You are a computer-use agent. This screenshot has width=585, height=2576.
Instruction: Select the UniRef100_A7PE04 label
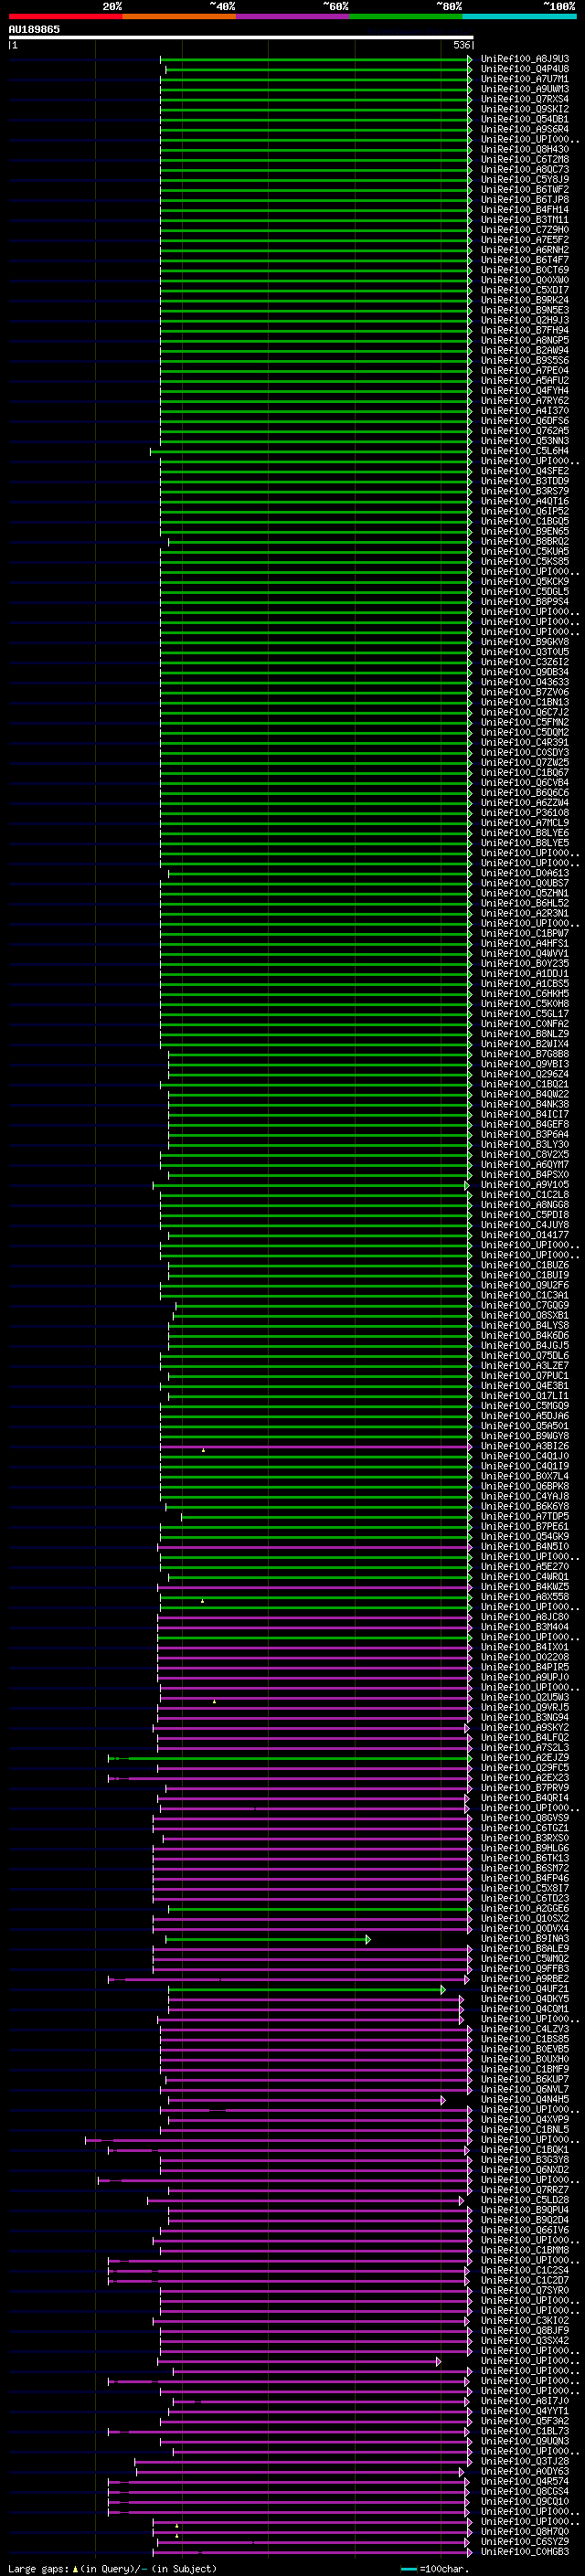pyautogui.click(x=524, y=370)
